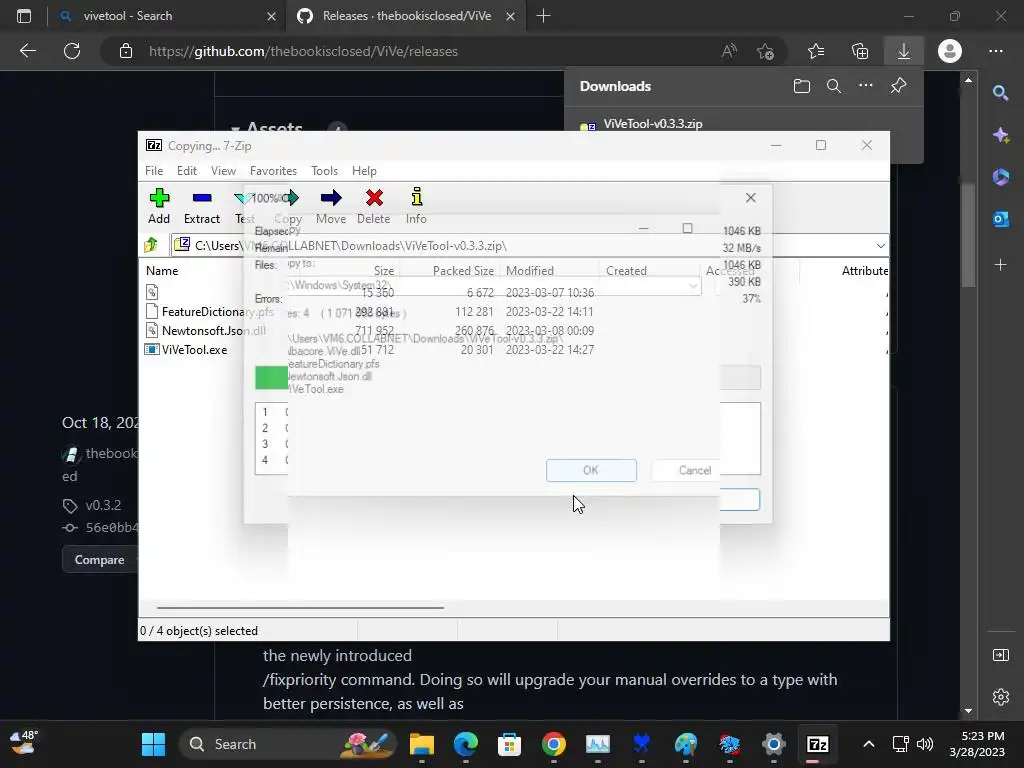Viewport: 1024px width, 768px height.
Task: Select the ViVeTool.exe file
Action: (x=195, y=349)
